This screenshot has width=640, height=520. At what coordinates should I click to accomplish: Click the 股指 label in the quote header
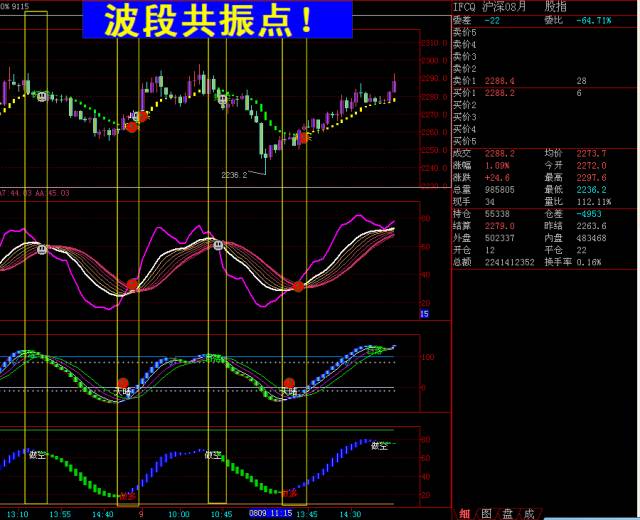[x=556, y=7]
